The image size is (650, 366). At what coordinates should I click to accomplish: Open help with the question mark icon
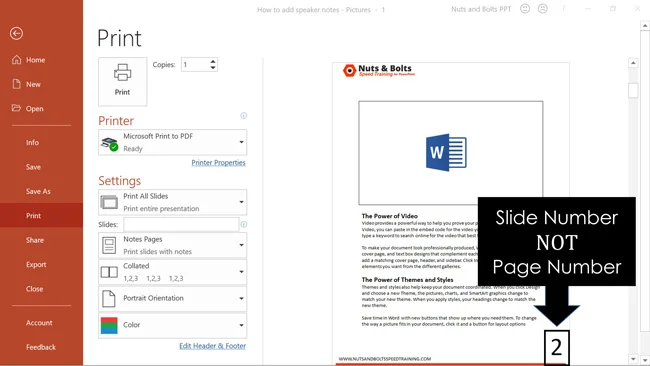[x=563, y=9]
